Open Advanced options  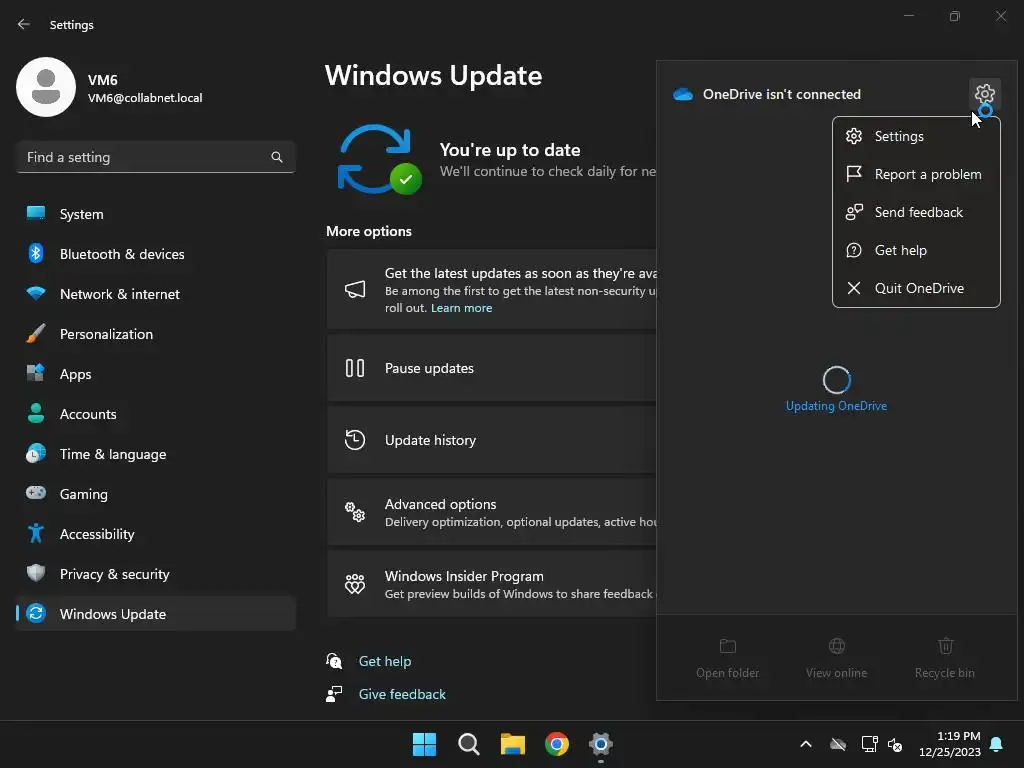click(x=492, y=512)
